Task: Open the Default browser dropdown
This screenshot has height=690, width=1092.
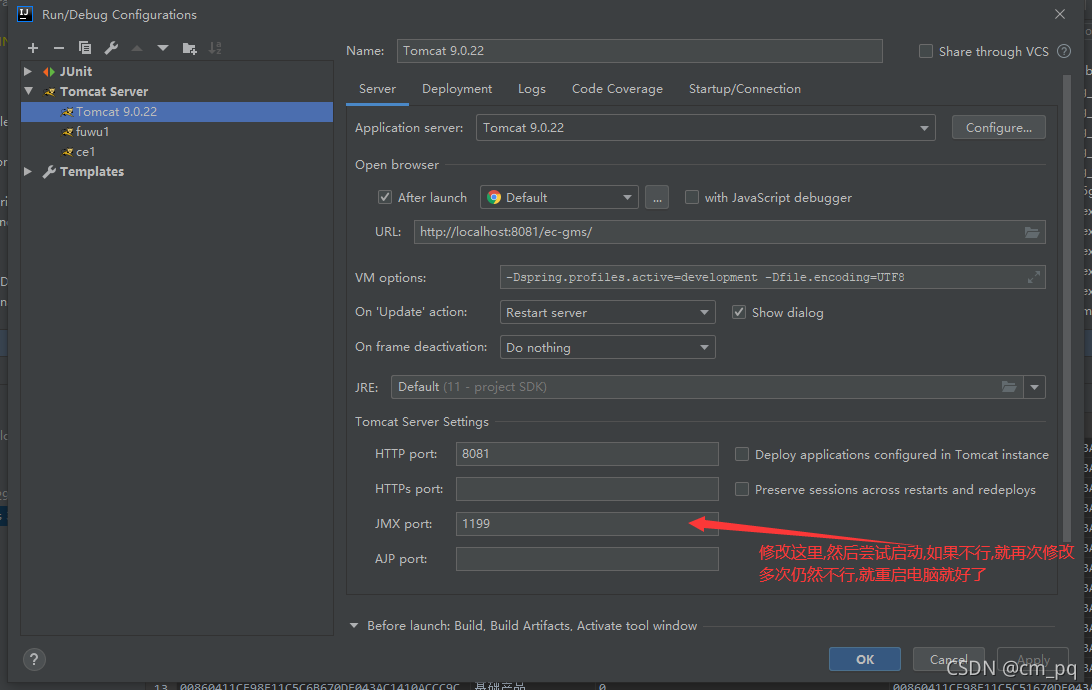Action: point(559,197)
